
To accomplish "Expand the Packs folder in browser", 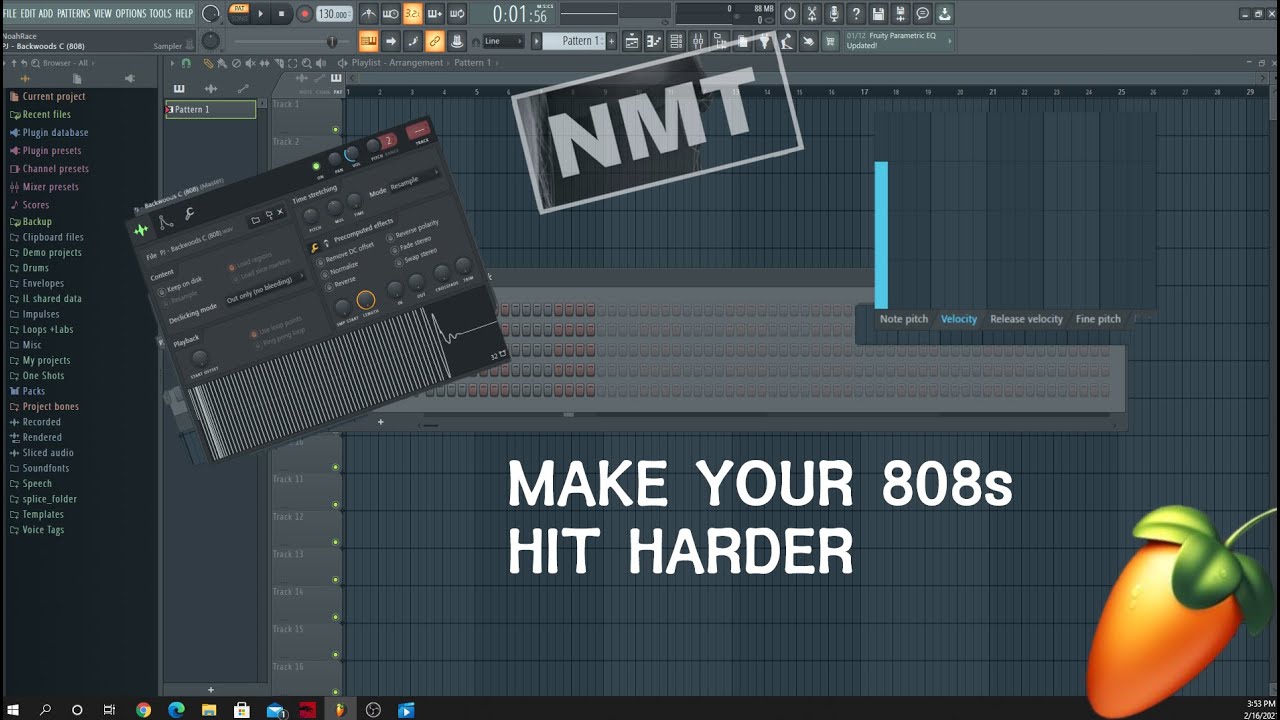I will [x=34, y=391].
